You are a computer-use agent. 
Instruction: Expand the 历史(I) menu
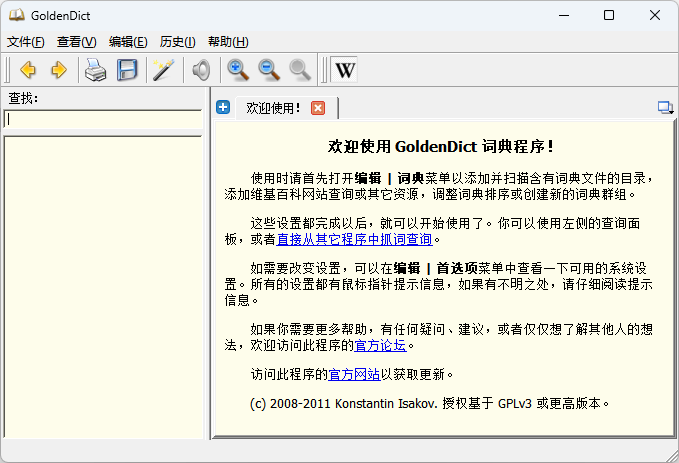177,42
